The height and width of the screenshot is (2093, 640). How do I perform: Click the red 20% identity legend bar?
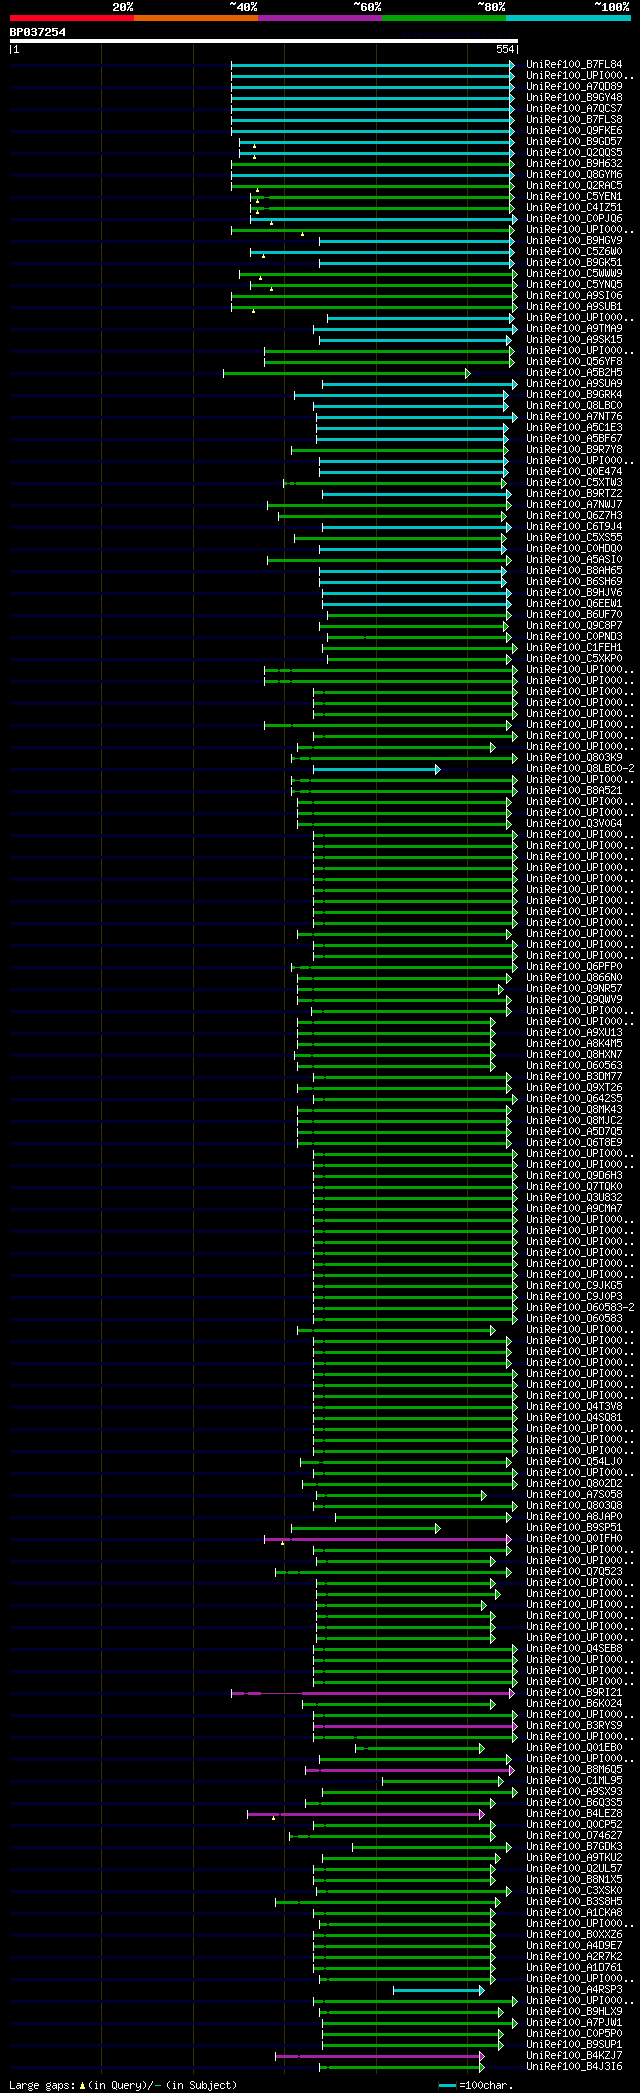(71, 18)
